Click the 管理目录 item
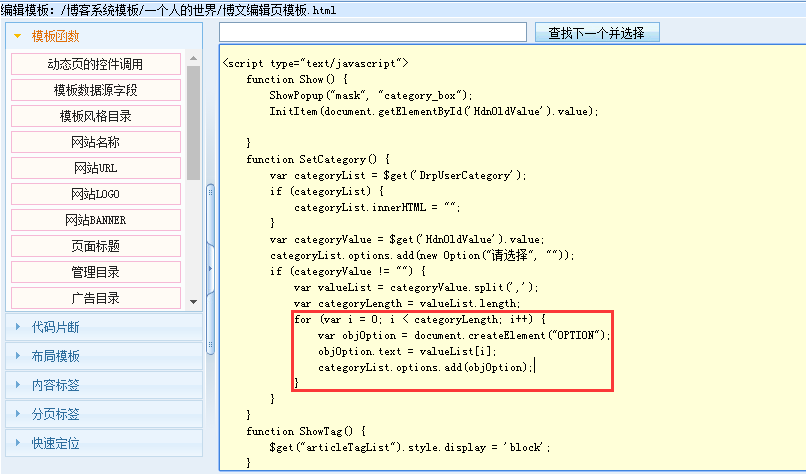Screen dimensions: 806x474 pyautogui.click(x=95, y=272)
